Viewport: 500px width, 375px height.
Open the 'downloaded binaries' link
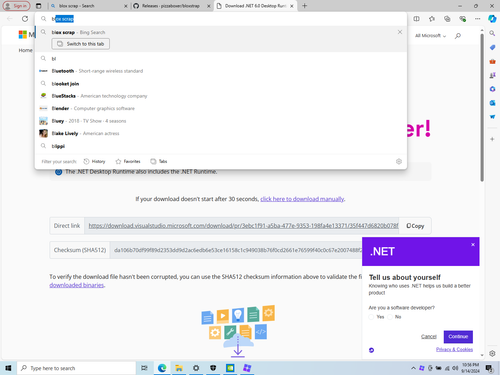pos(77,285)
